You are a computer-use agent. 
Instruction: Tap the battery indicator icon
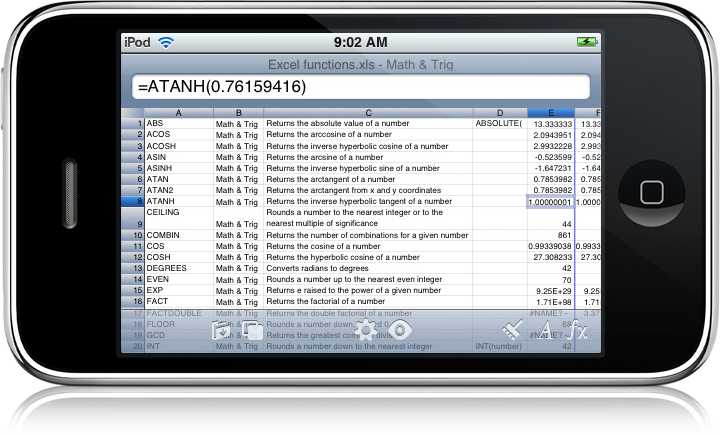588,42
